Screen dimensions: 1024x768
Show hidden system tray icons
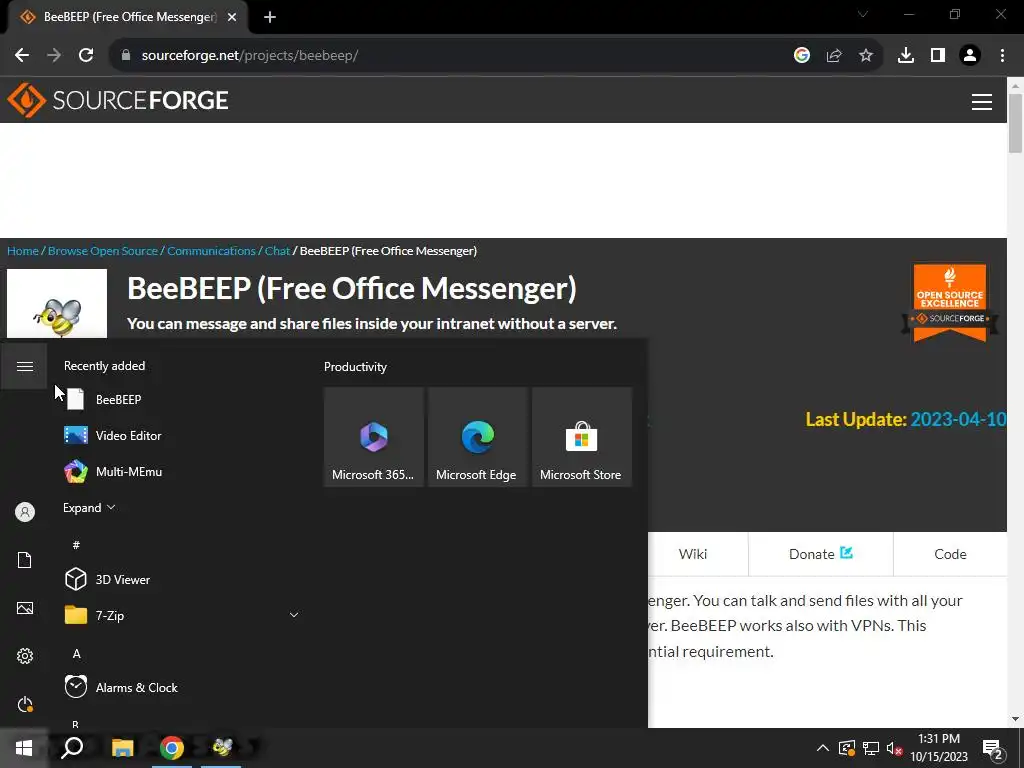coord(822,748)
